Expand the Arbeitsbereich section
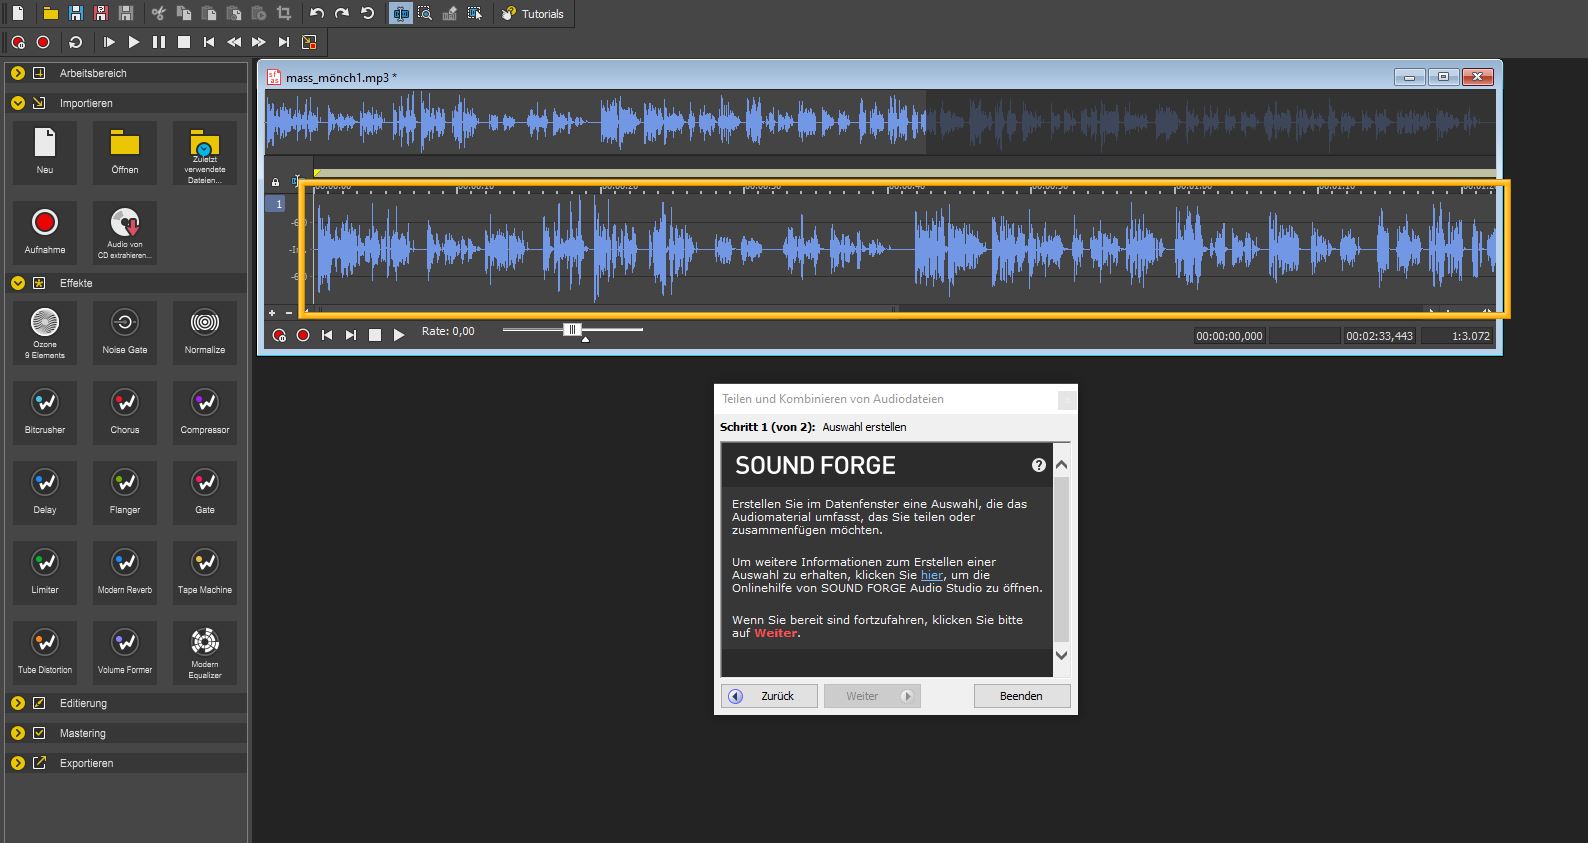 click(18, 73)
